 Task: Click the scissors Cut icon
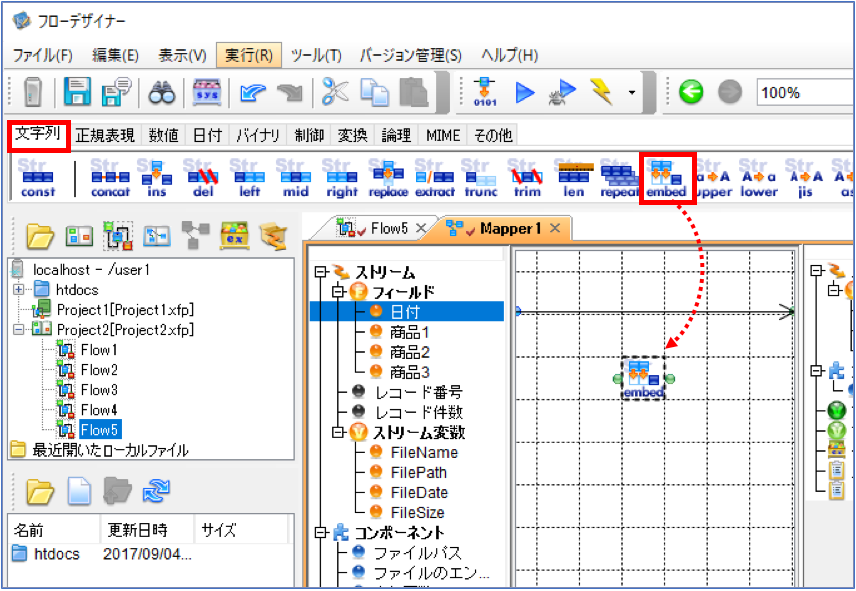pyautogui.click(x=335, y=92)
